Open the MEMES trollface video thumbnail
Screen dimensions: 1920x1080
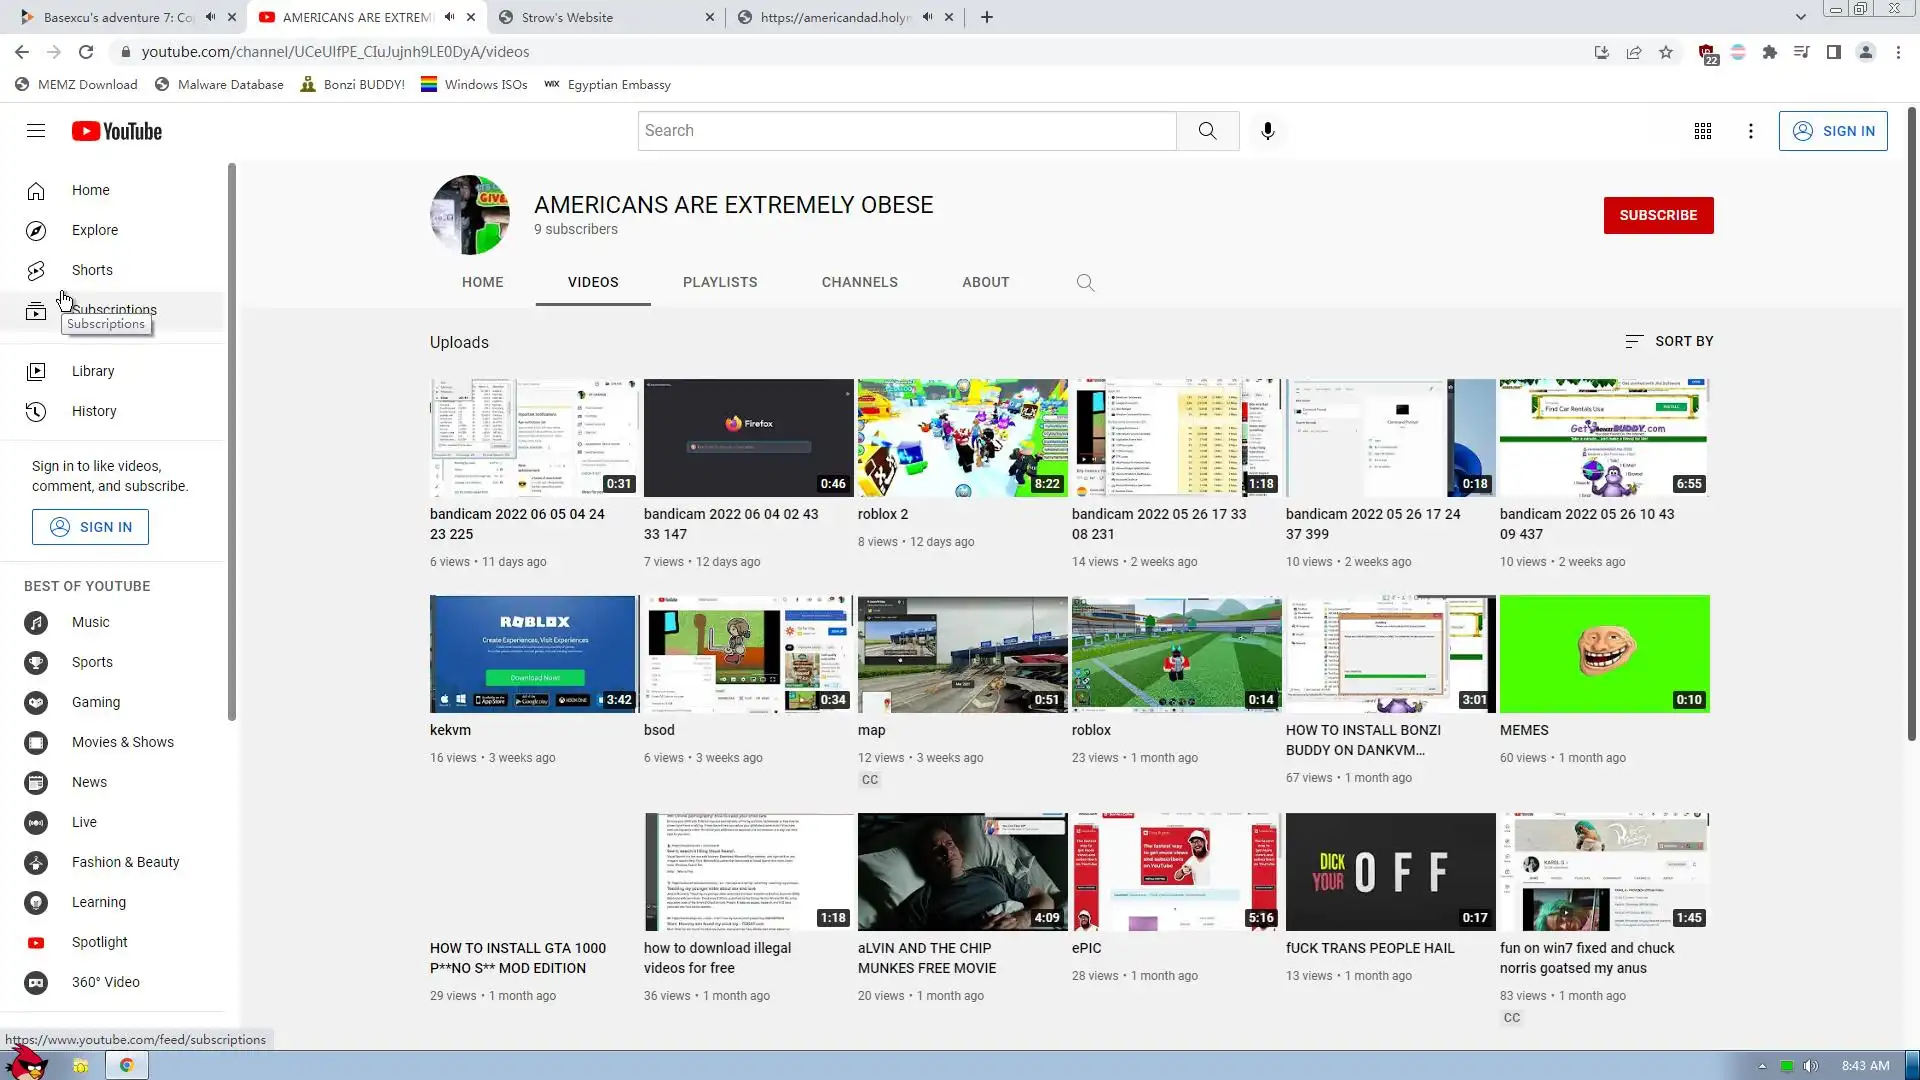pyautogui.click(x=1604, y=654)
